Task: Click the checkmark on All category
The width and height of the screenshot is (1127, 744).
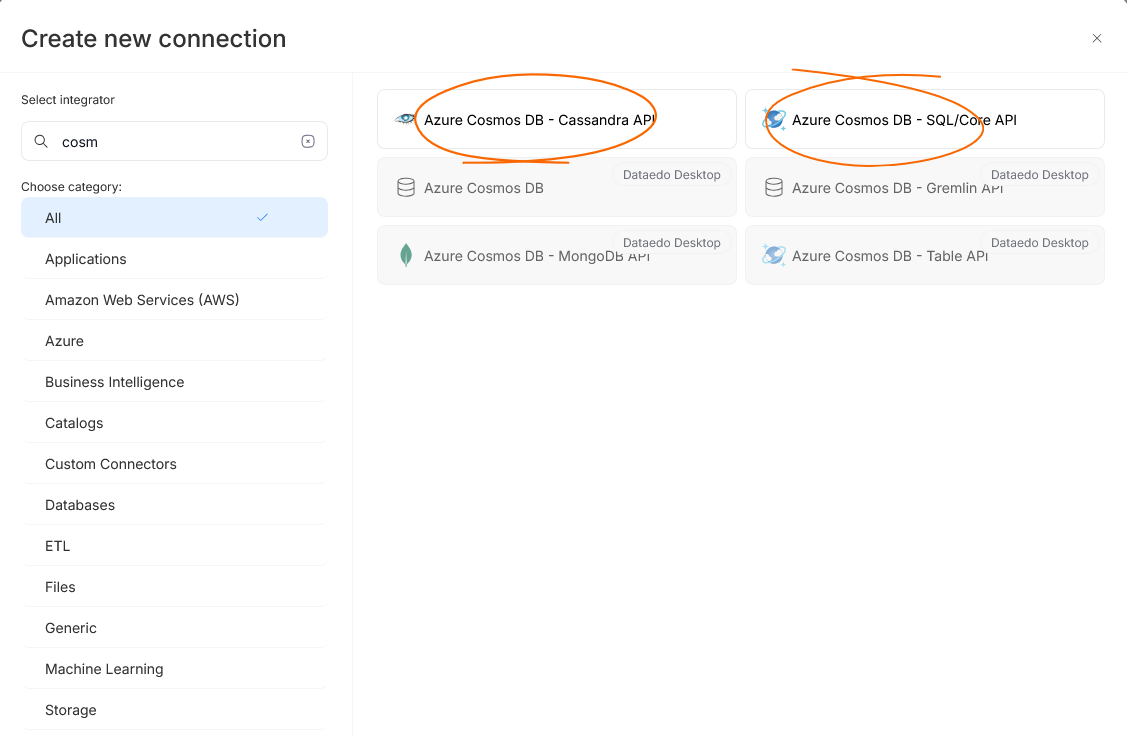Action: click(262, 217)
